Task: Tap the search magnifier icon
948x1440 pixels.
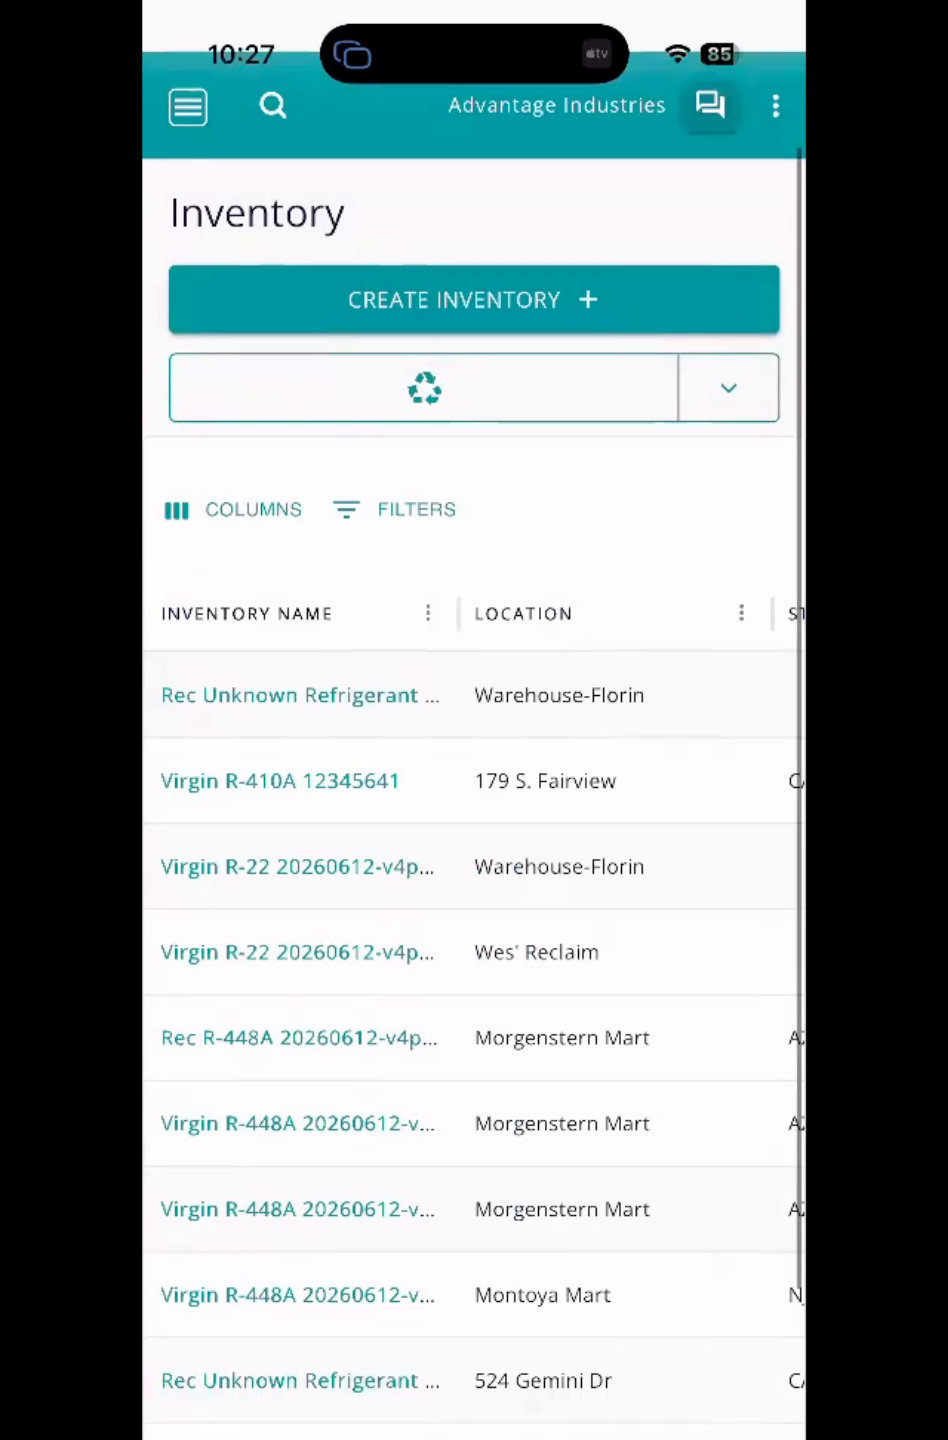Action: tap(273, 105)
